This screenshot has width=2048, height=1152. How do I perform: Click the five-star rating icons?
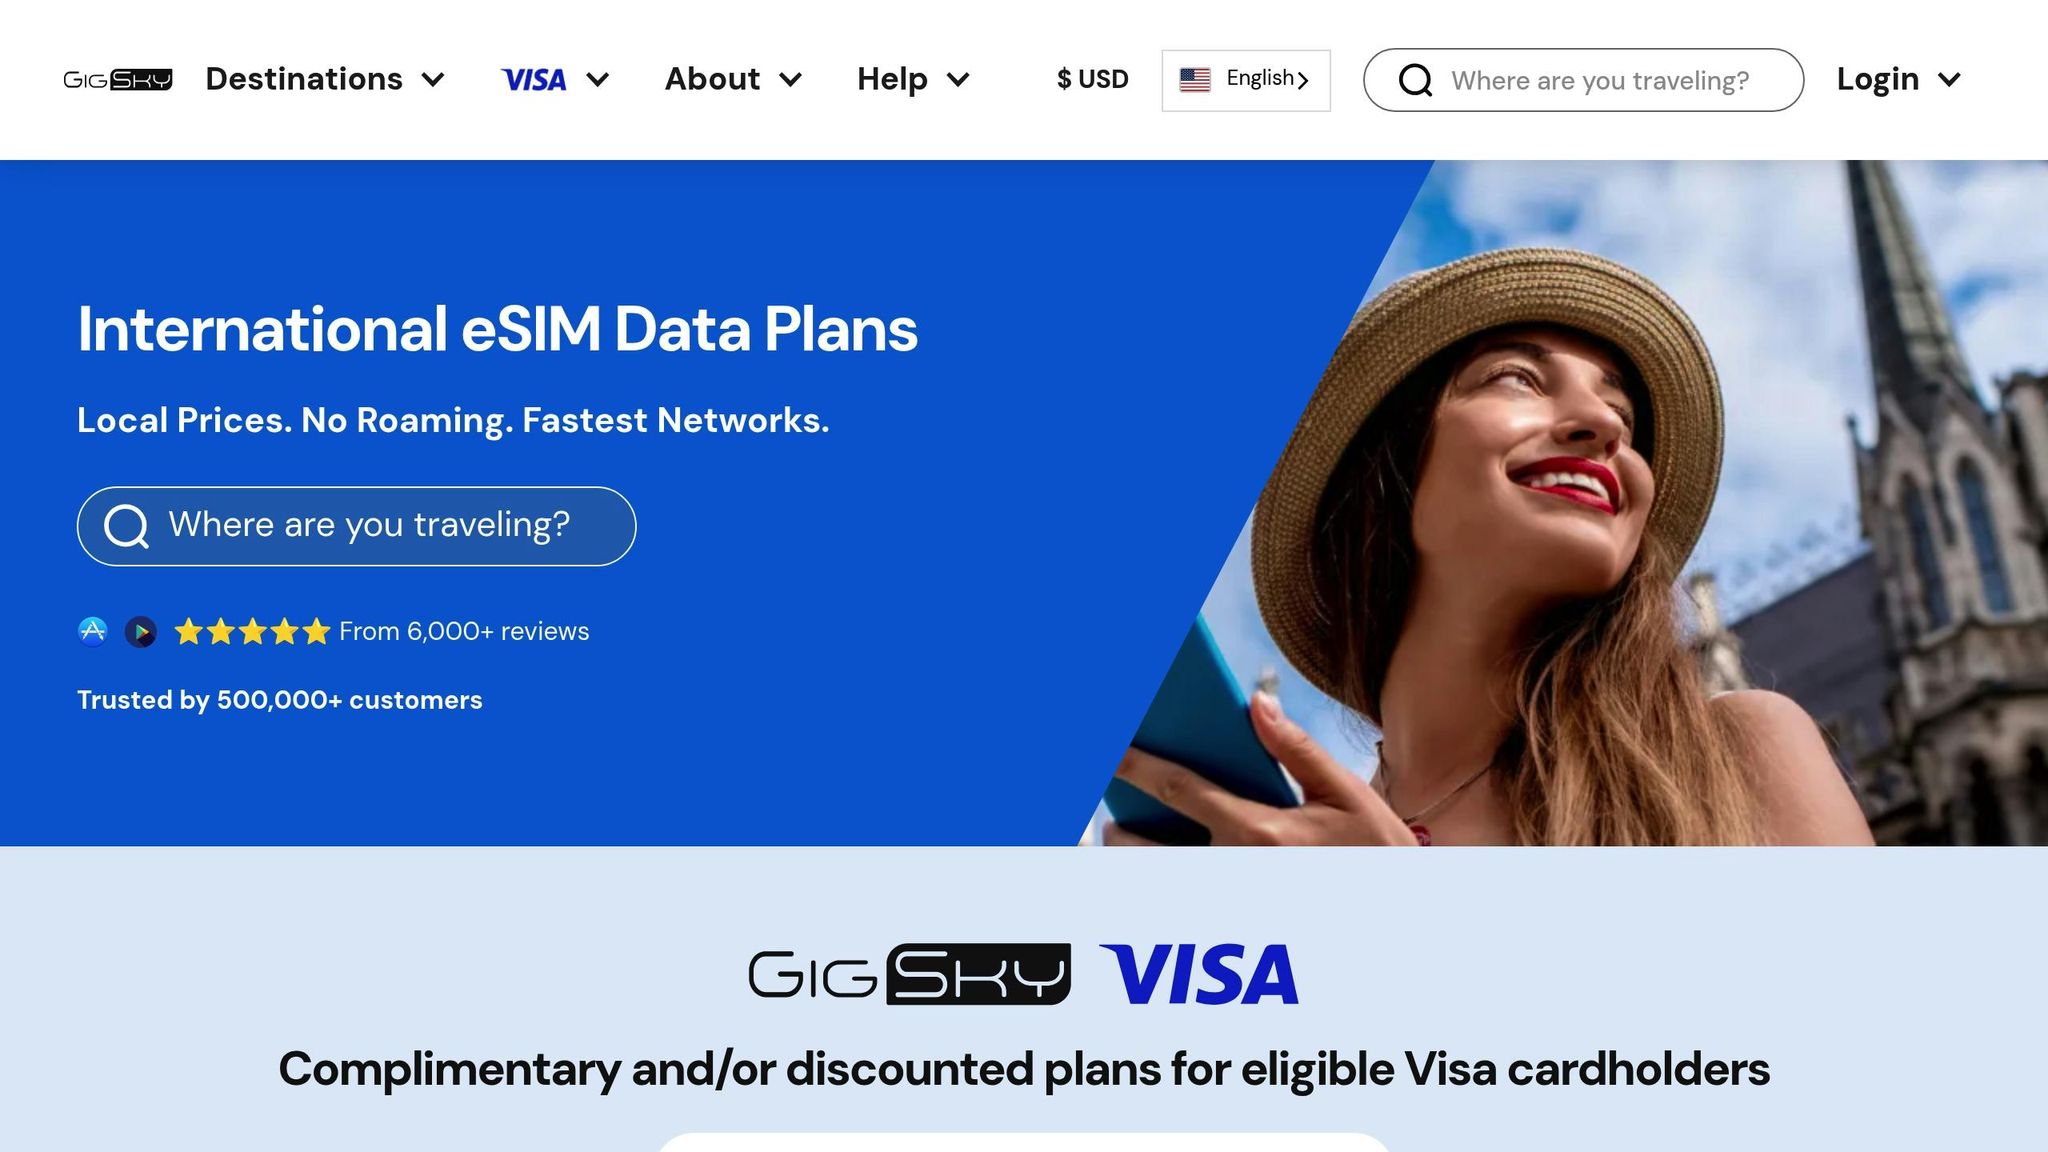pyautogui.click(x=252, y=631)
